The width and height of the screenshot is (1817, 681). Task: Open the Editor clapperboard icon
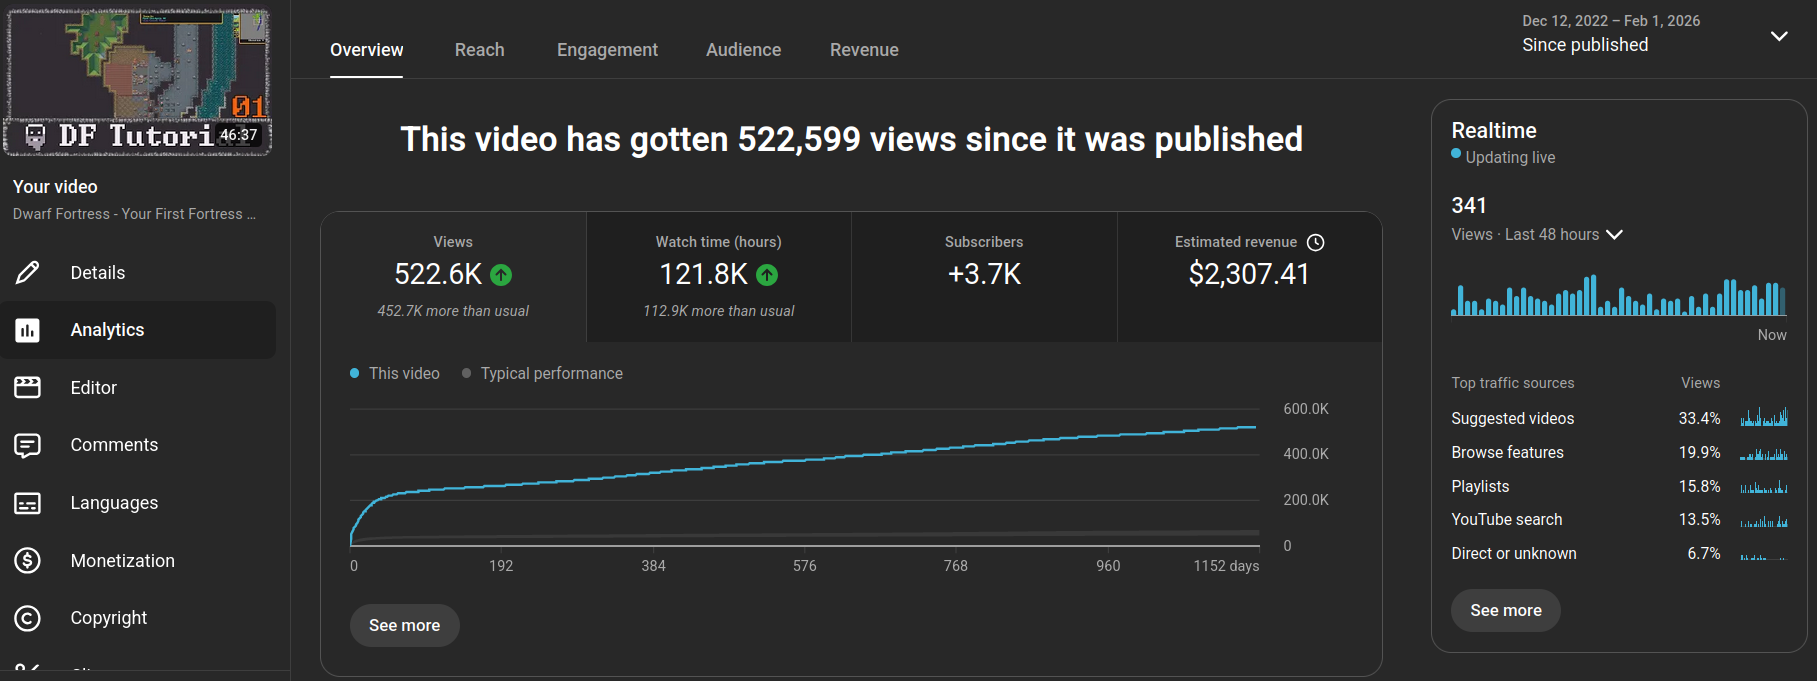click(x=28, y=387)
